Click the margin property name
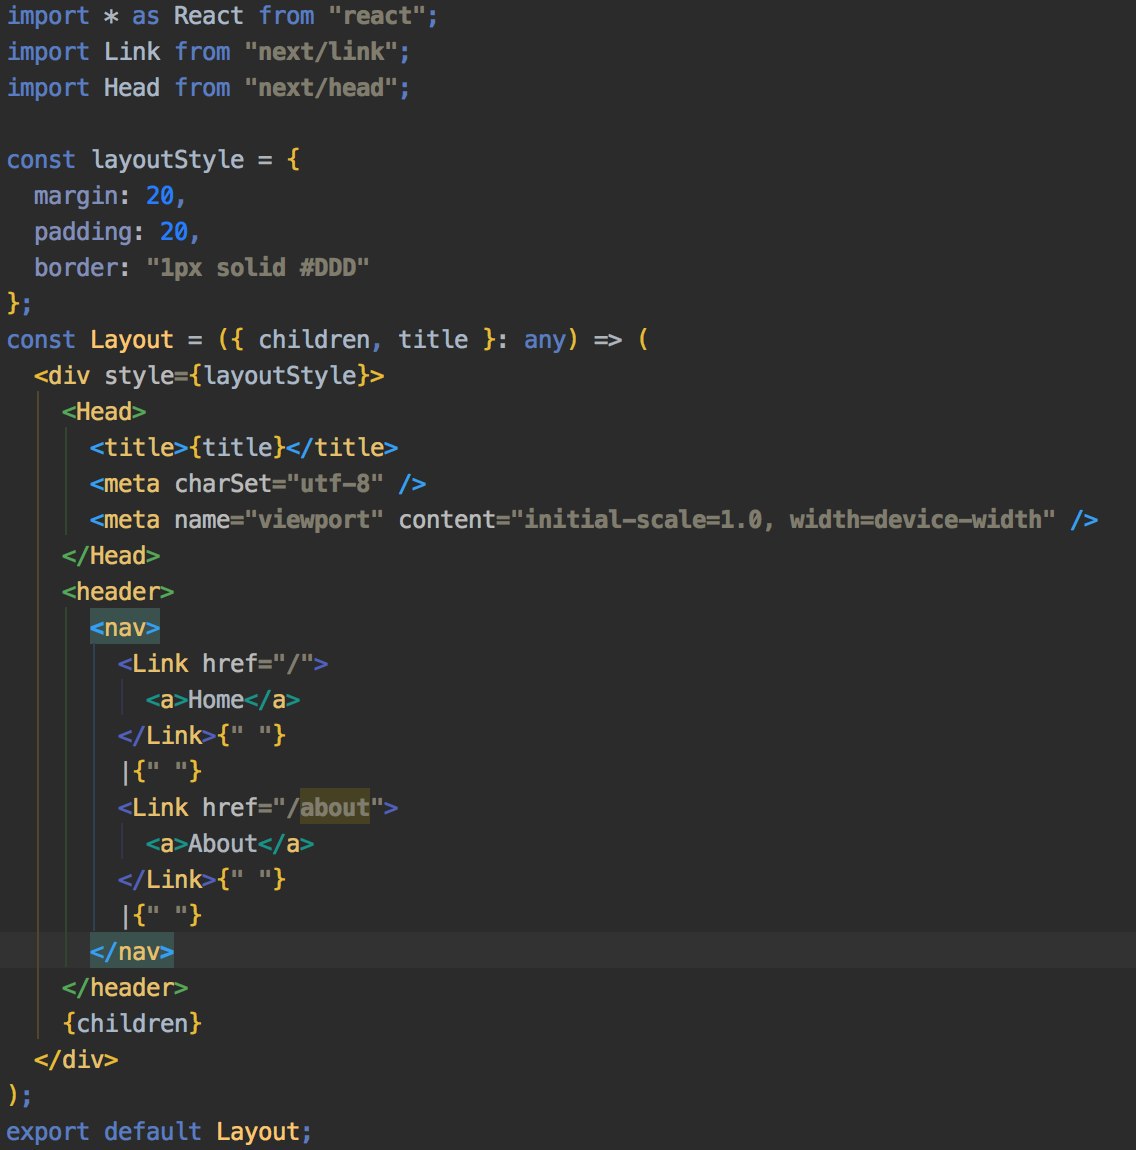This screenshot has height=1150, width=1136. 76,195
